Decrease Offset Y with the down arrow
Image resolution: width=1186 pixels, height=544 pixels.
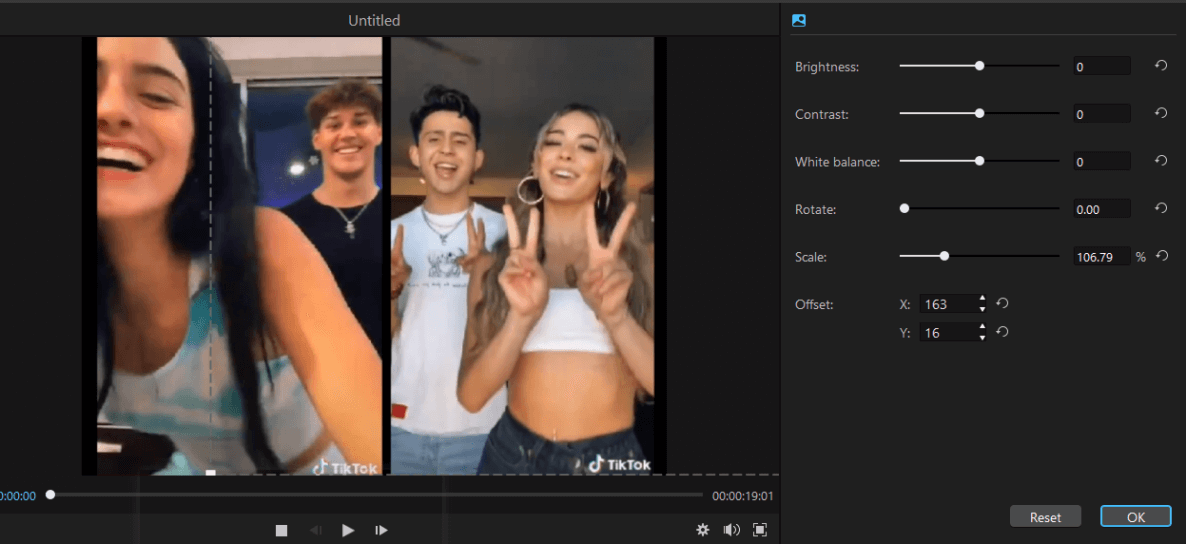click(982, 337)
